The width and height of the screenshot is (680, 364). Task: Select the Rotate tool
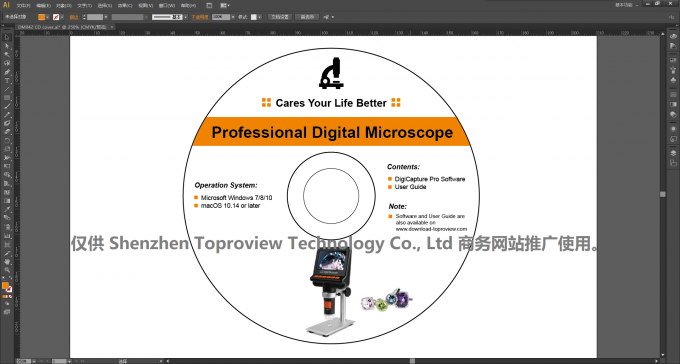(x=7, y=141)
